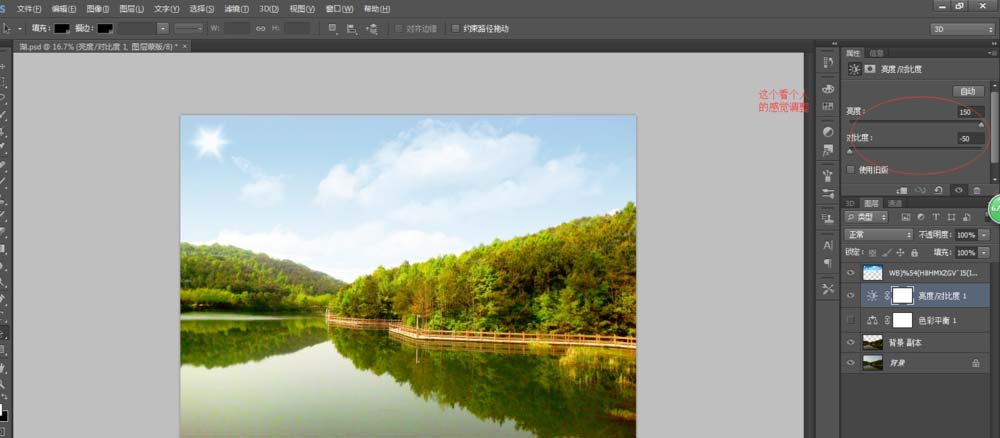Screen dimensions: 1000x438
Task: Click the 亮度 slider handle
Action: click(981, 124)
